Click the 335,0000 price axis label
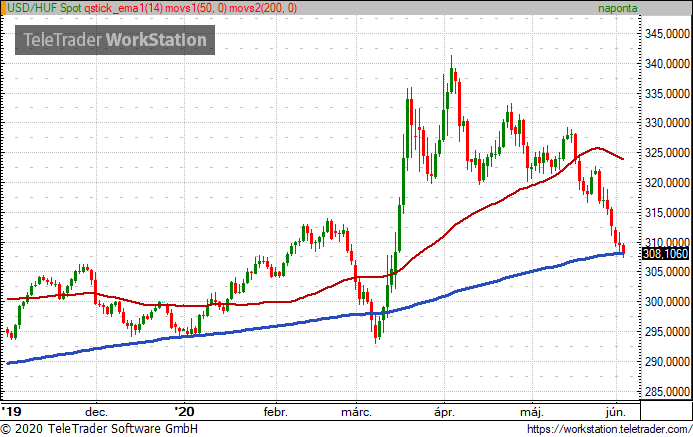Screen dimensions: 693x437 click(x=667, y=94)
